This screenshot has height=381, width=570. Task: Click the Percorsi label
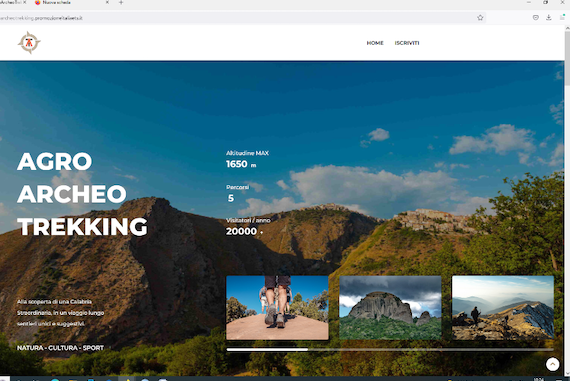click(237, 187)
